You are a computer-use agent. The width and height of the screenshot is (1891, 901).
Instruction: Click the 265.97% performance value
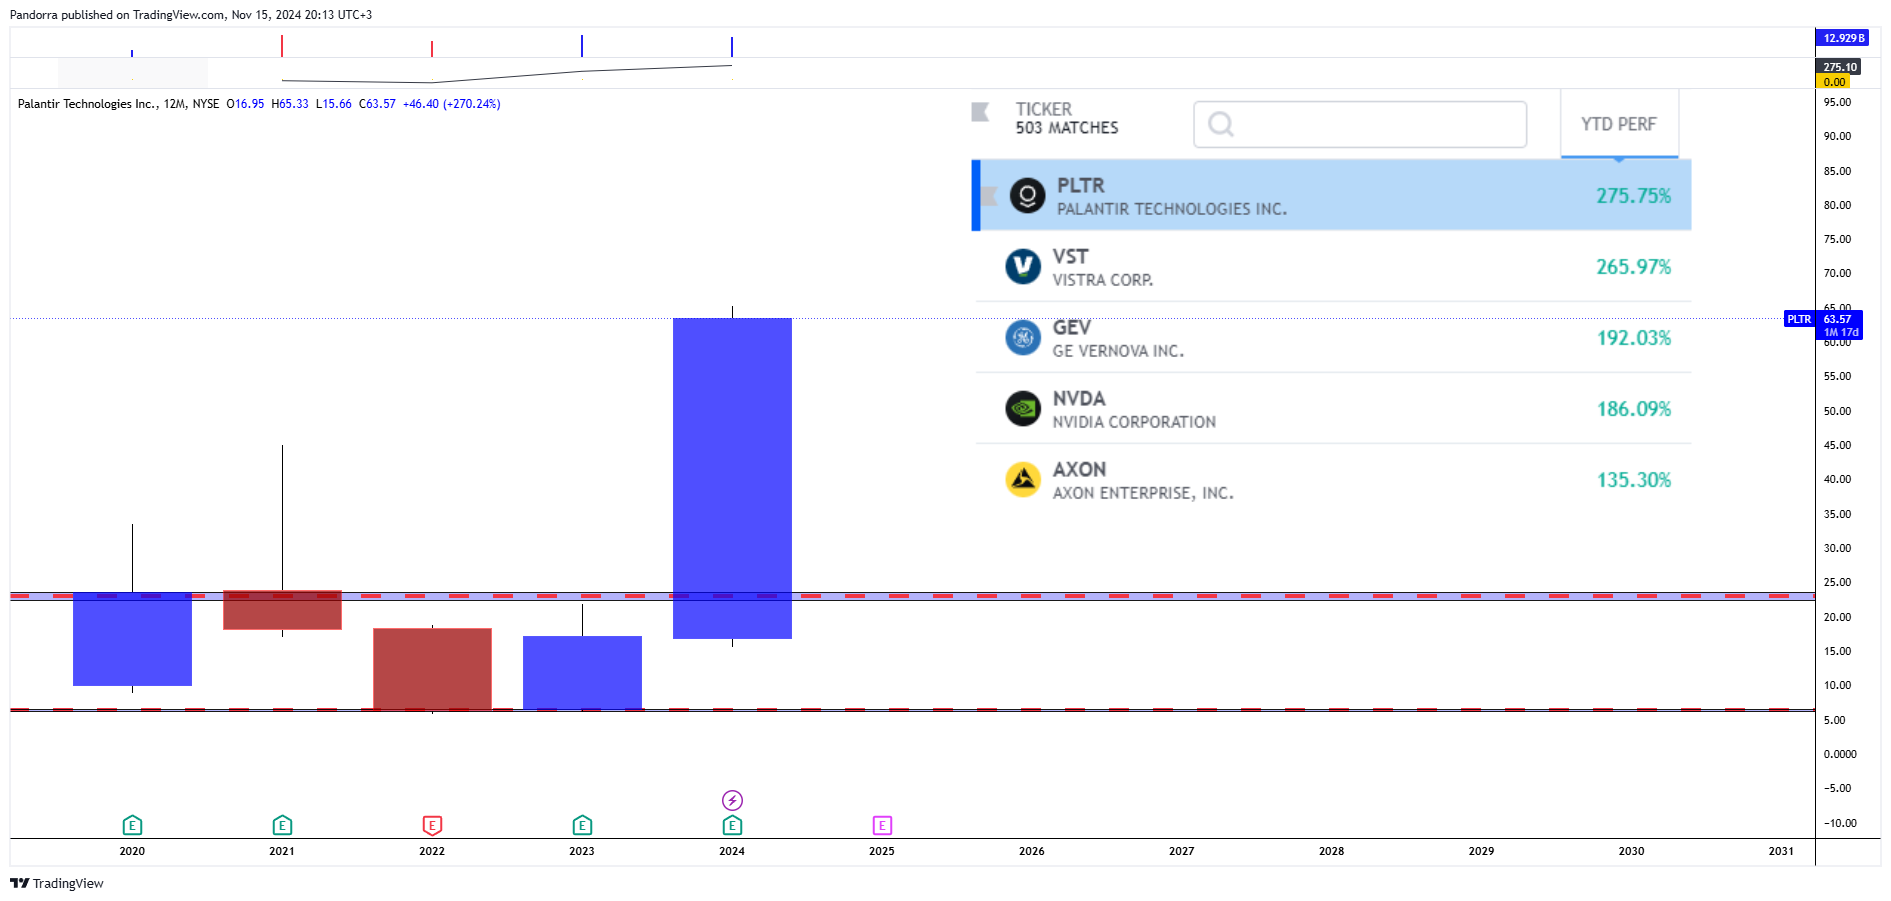click(x=1634, y=267)
